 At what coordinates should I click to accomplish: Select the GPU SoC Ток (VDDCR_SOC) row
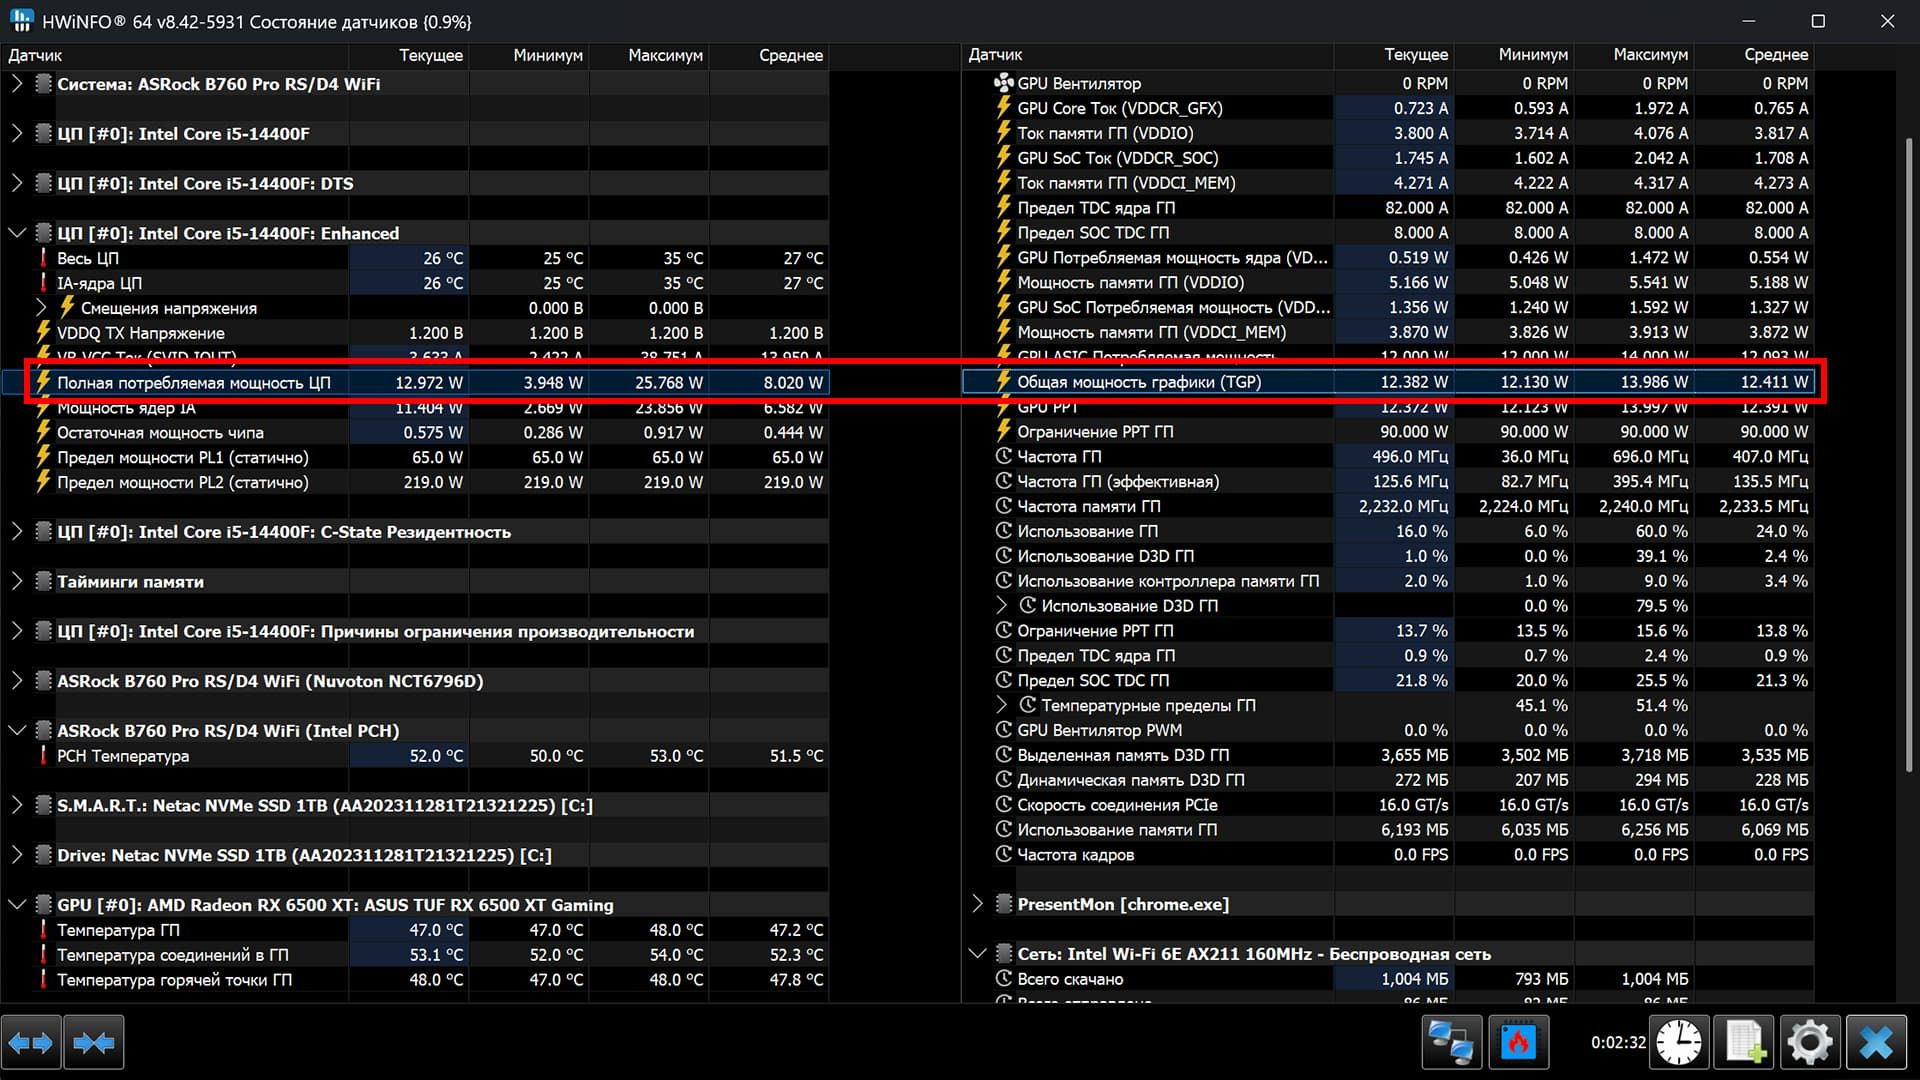click(1388, 158)
